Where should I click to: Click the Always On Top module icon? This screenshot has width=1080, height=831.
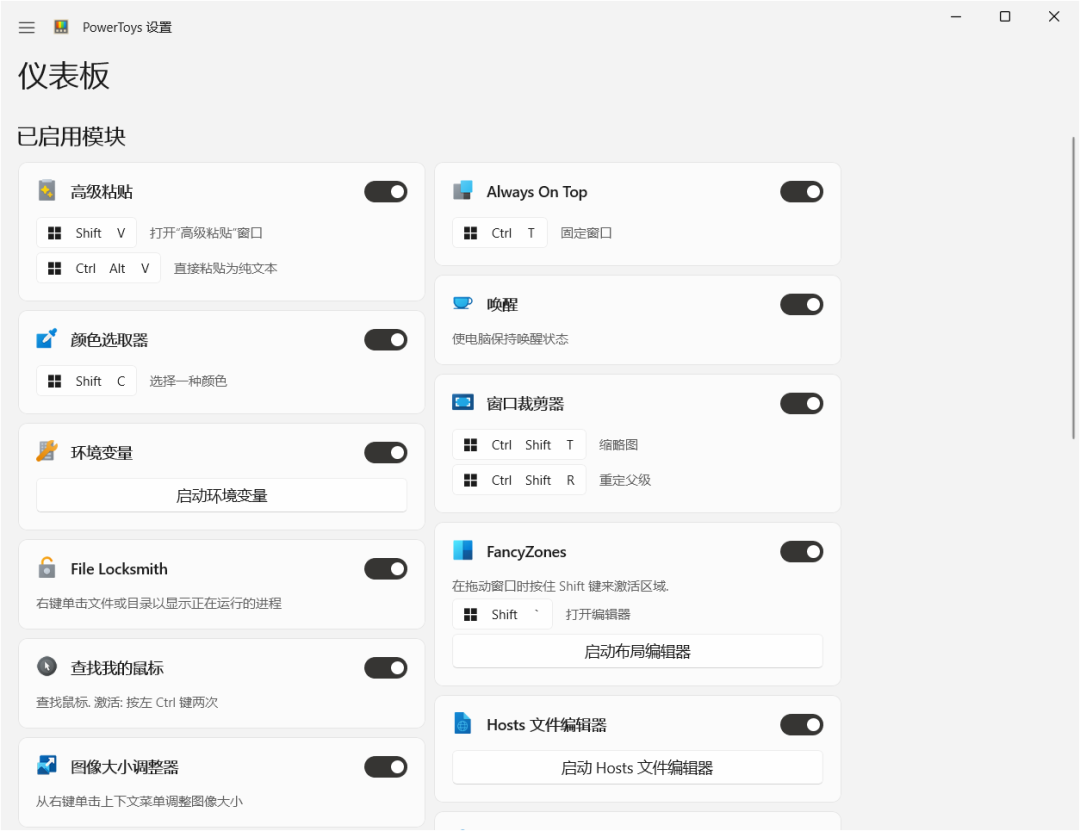click(x=463, y=191)
